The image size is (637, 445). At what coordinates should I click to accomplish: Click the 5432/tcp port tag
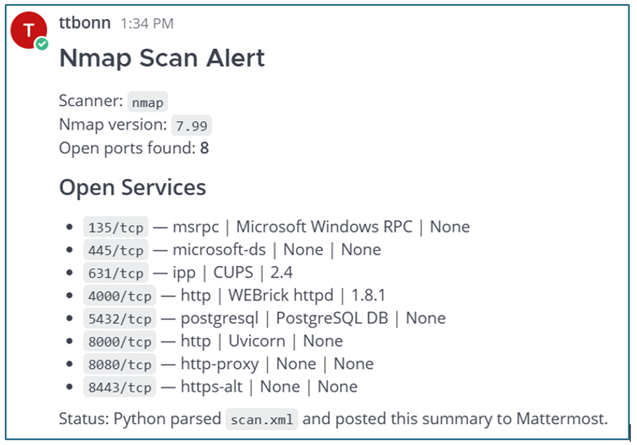click(x=119, y=318)
